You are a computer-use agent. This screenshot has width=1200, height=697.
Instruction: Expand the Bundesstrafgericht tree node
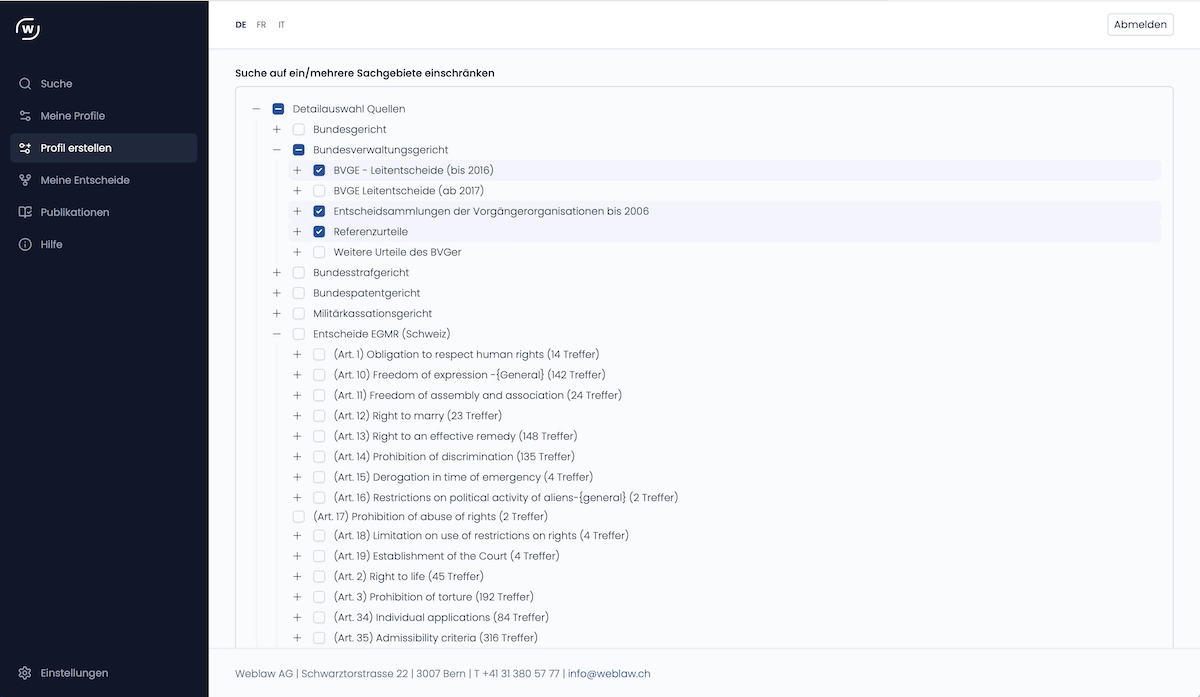pyautogui.click(x=277, y=273)
